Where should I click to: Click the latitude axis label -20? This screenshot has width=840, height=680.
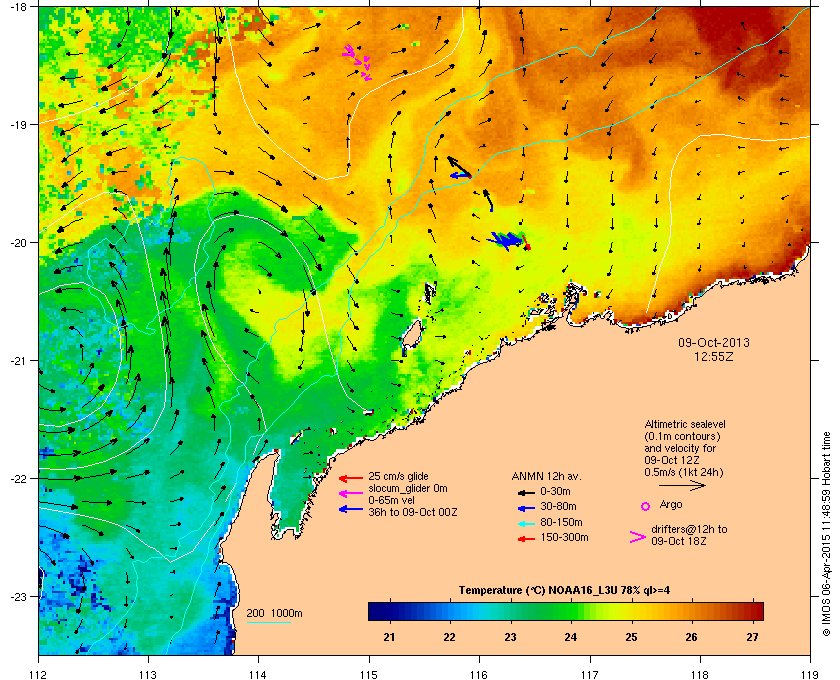(x=19, y=242)
